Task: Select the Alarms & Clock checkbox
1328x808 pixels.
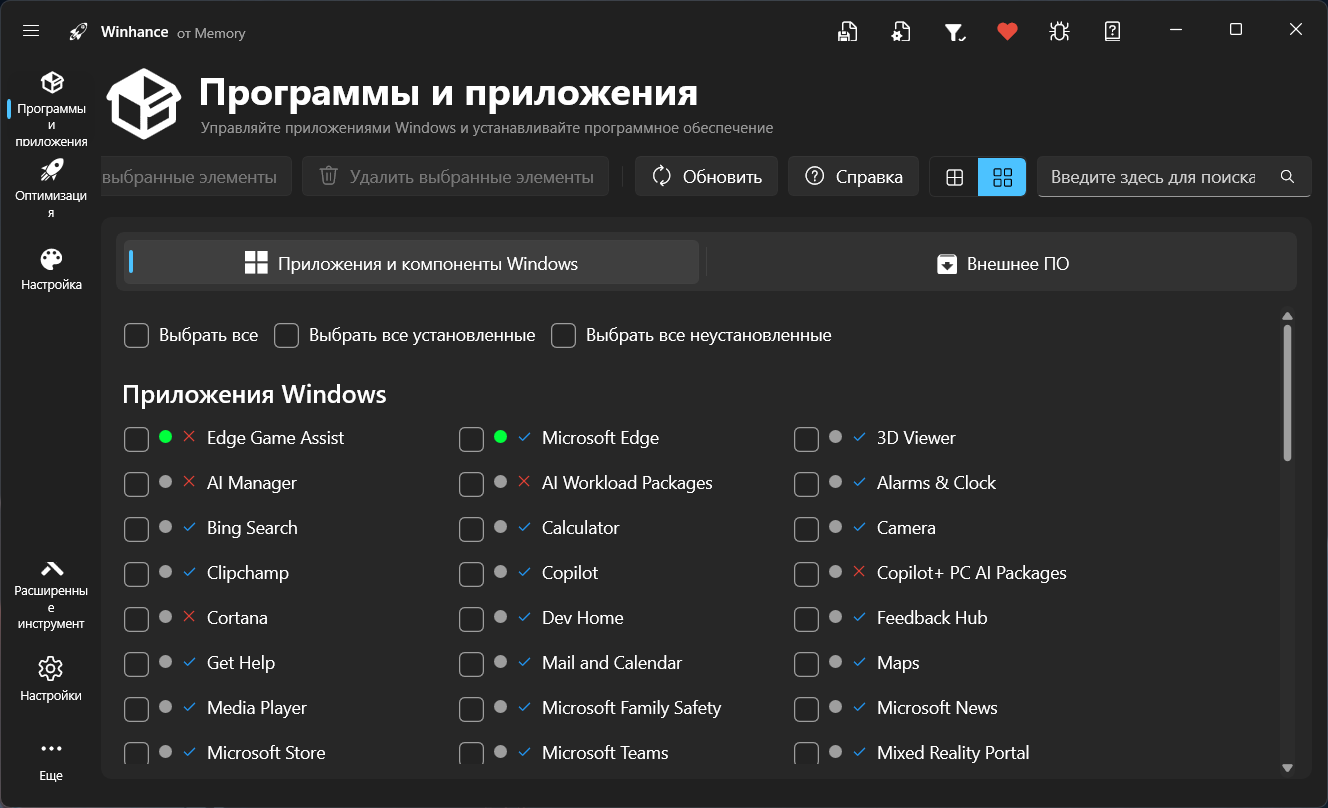Action: coord(807,484)
